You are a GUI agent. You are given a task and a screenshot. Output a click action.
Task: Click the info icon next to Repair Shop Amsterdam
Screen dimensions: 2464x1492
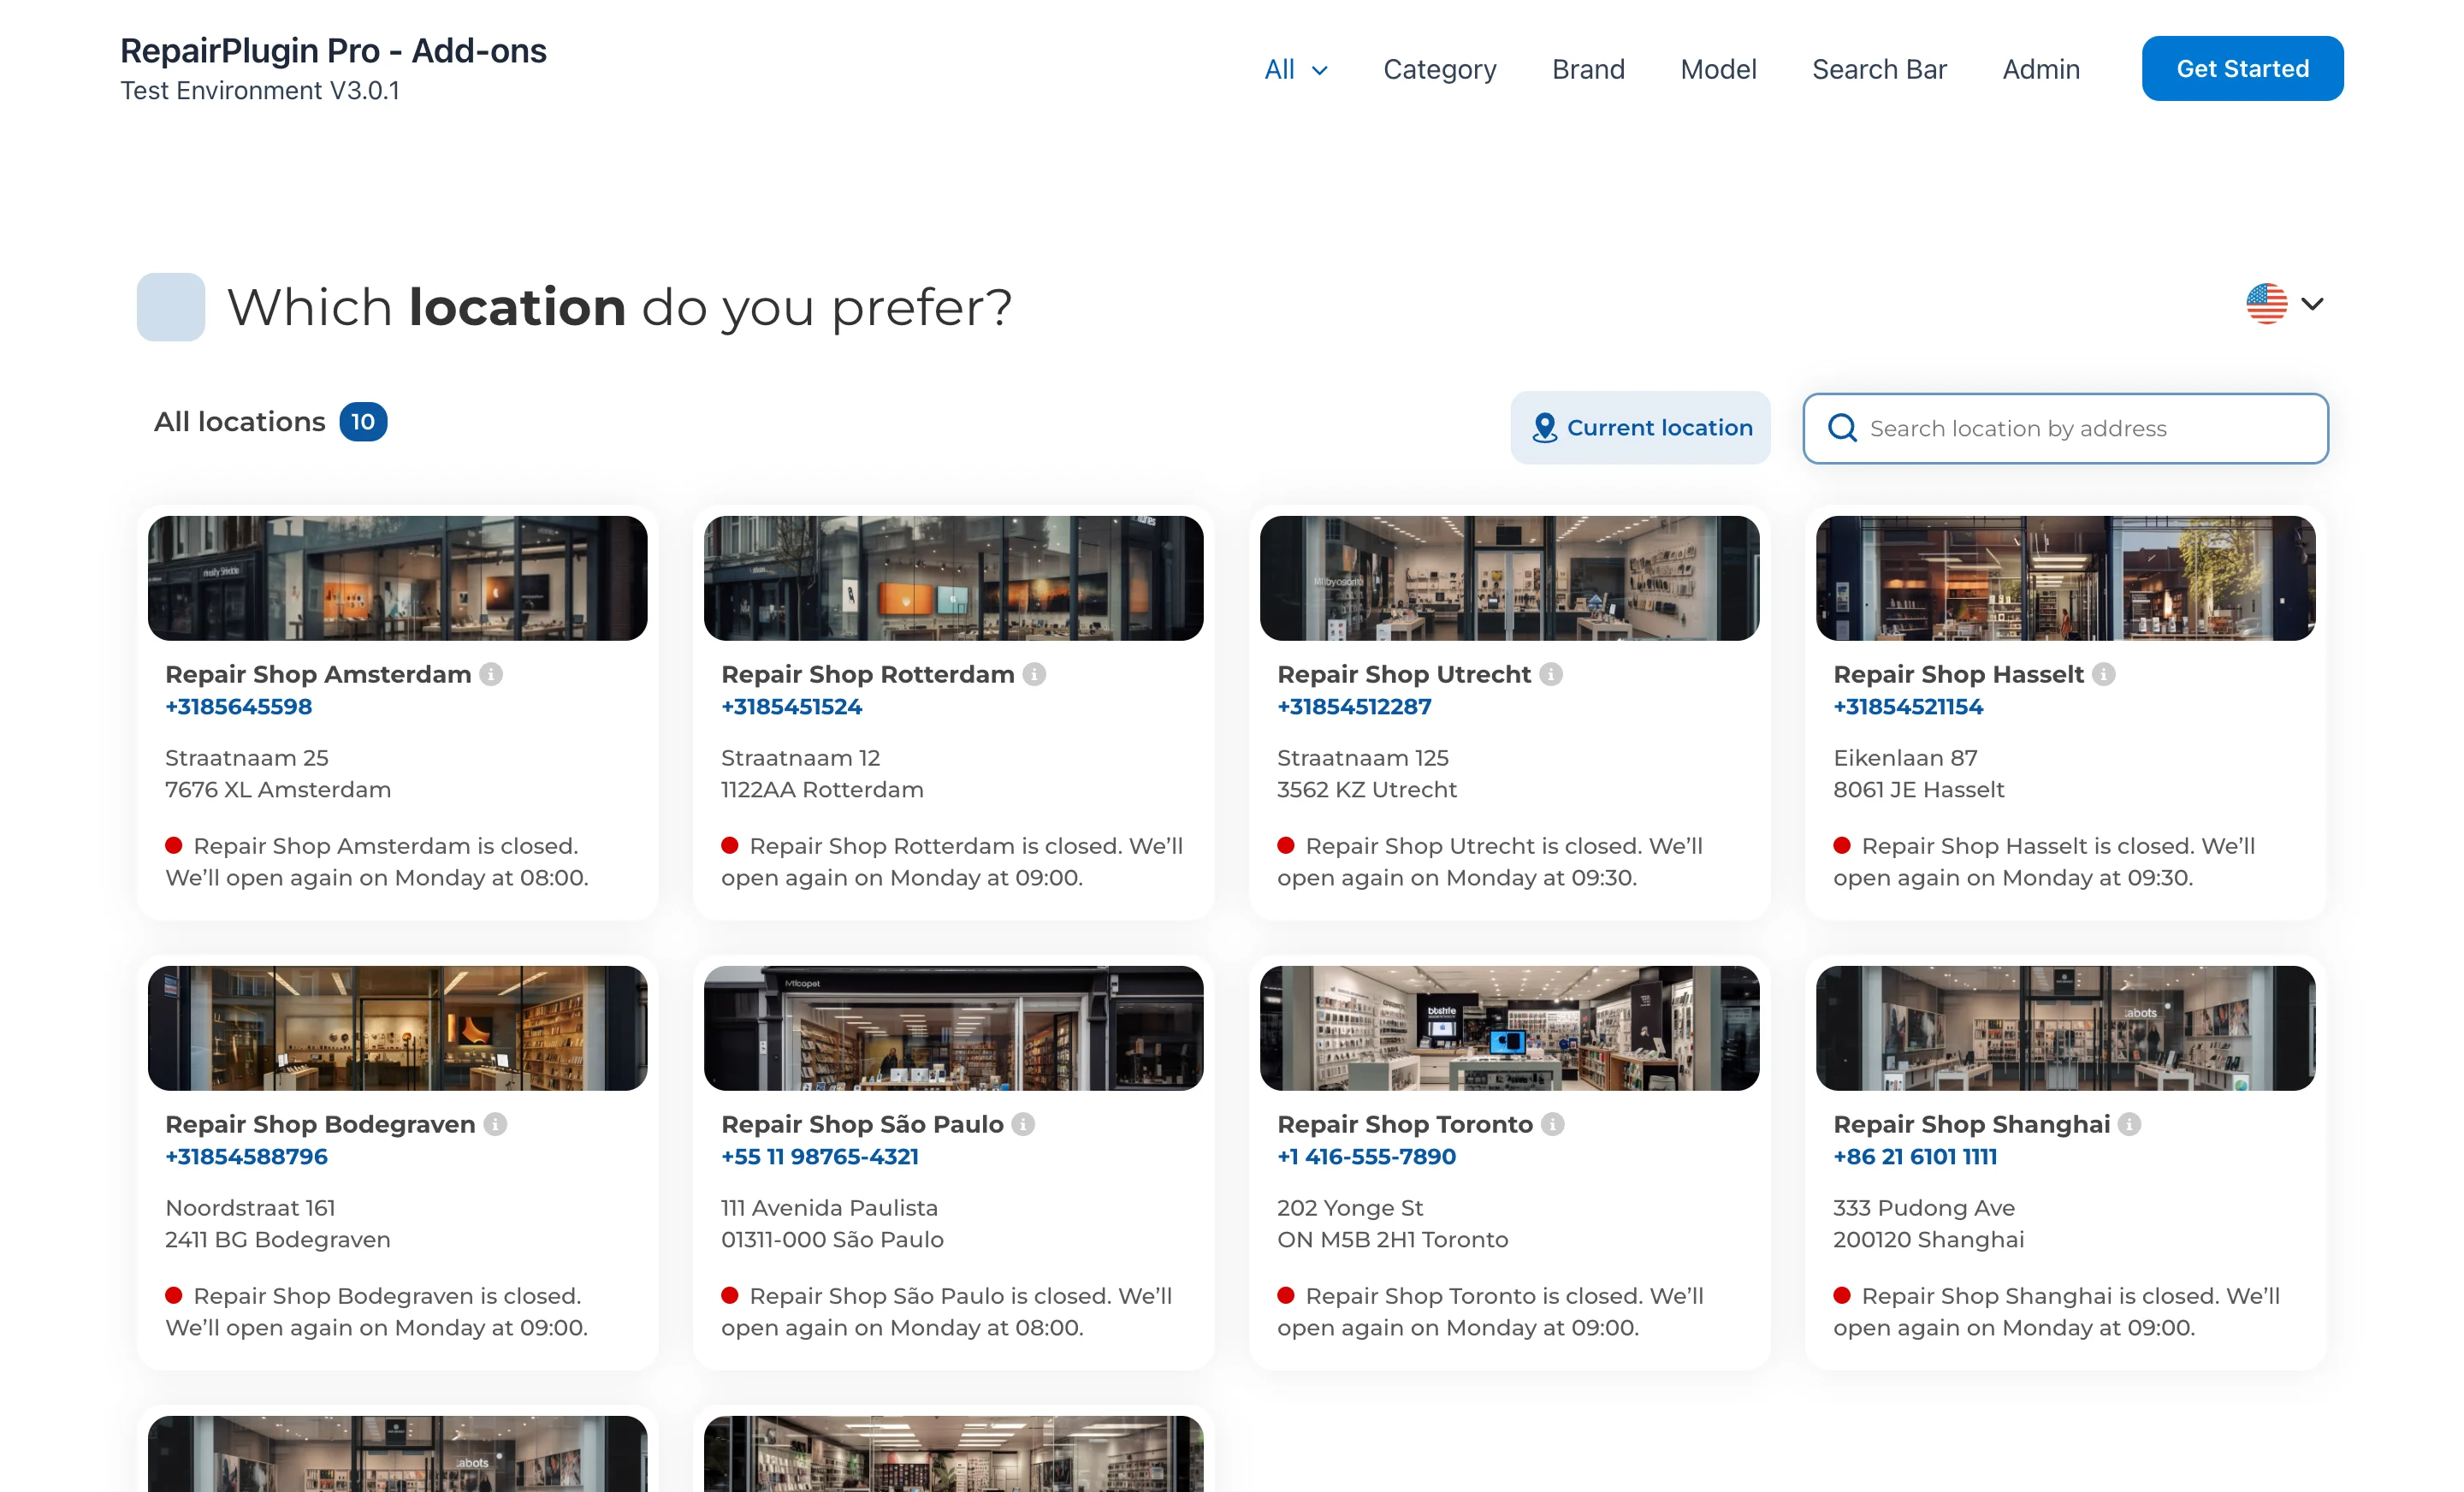[492, 674]
